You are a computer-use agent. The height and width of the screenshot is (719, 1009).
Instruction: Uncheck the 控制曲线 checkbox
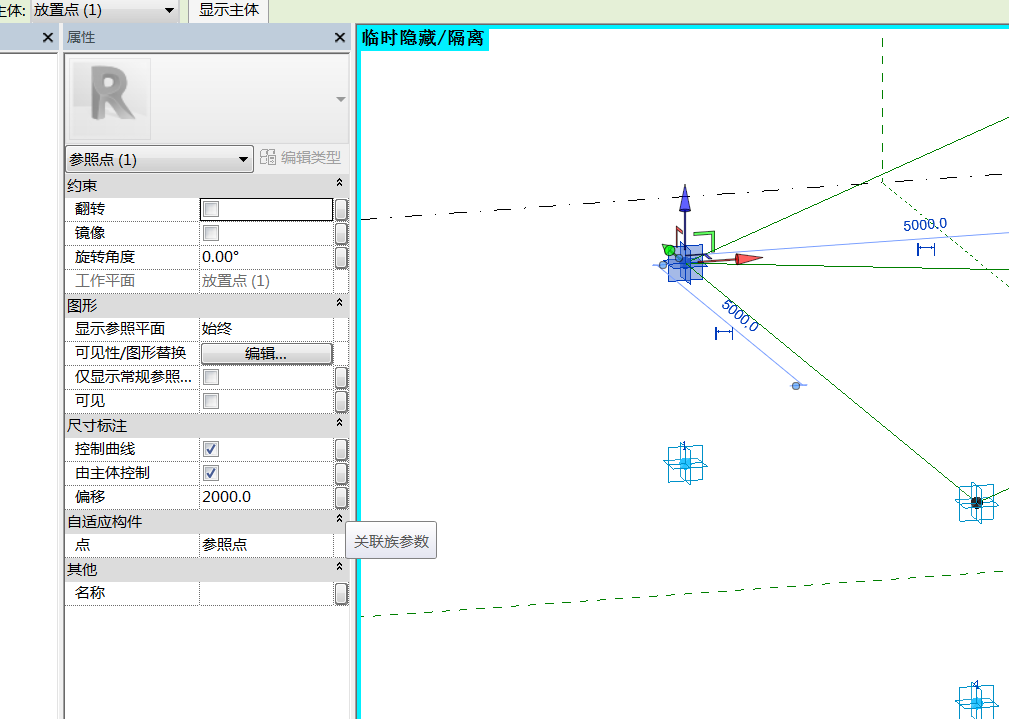pos(210,449)
